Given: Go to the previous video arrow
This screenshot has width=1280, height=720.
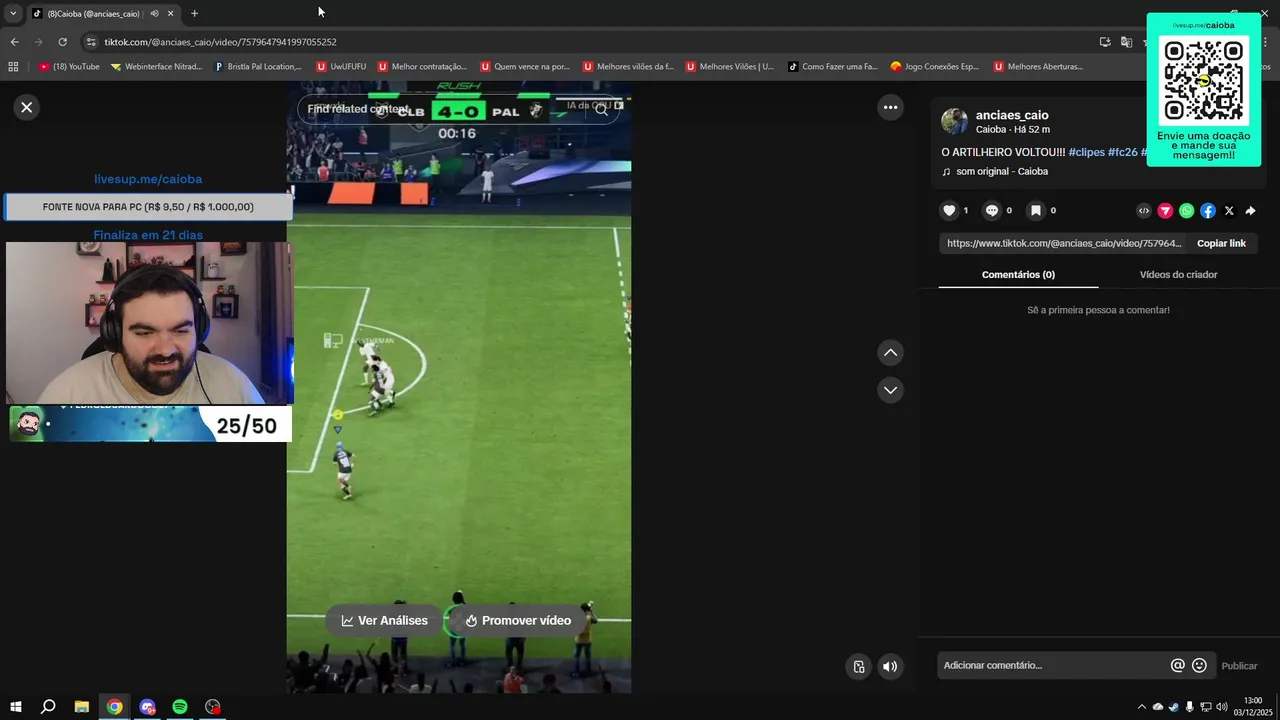Looking at the screenshot, I should (x=890, y=352).
